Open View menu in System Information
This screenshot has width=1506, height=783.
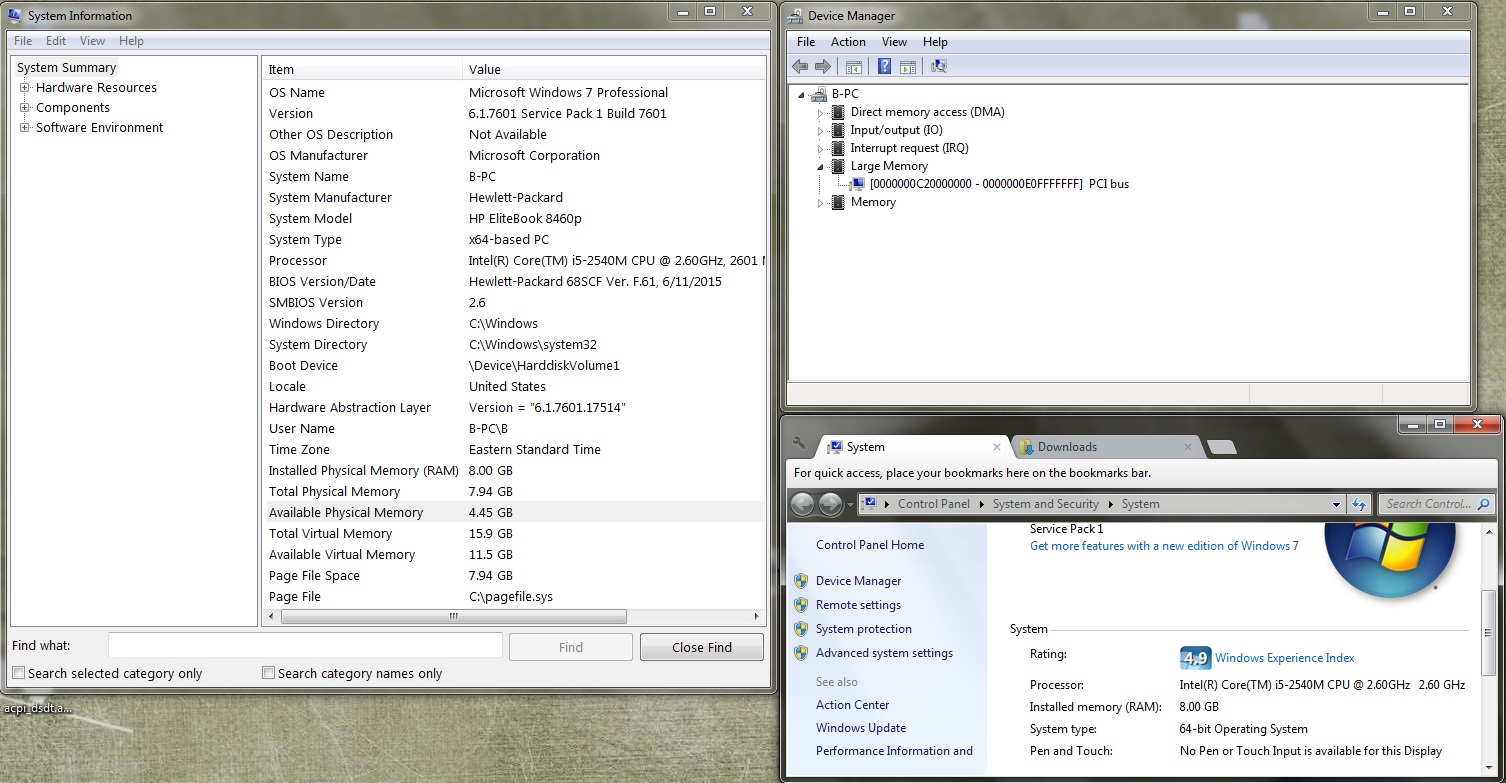point(92,41)
